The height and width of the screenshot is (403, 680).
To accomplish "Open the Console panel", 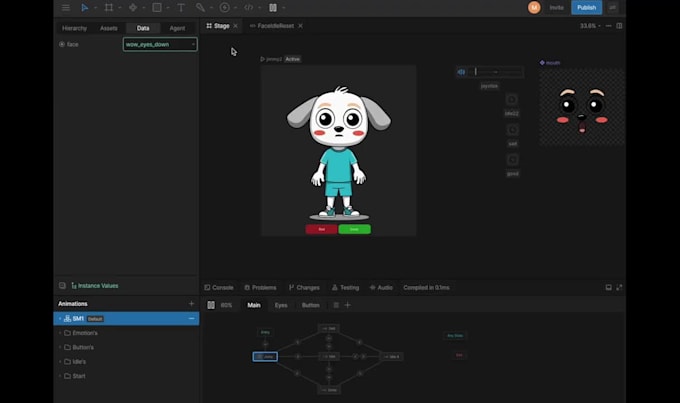I will (x=219, y=288).
